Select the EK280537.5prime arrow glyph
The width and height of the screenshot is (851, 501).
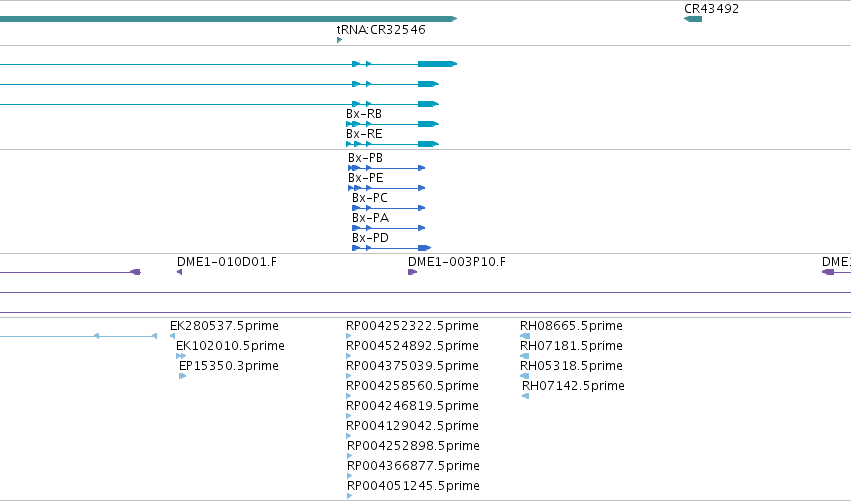(x=173, y=336)
